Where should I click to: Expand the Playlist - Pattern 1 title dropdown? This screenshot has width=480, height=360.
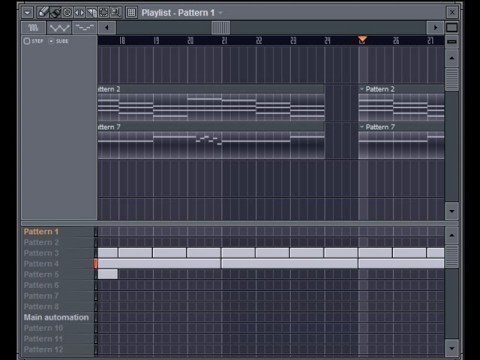(x=221, y=13)
